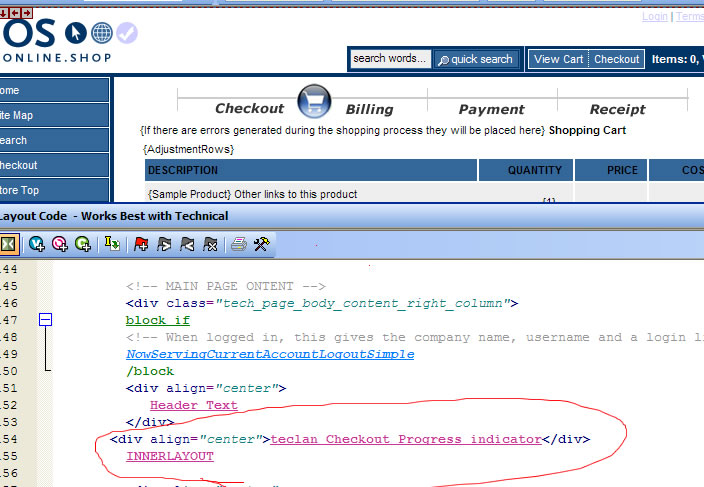Open the hammer and wrench tools icon

[262, 243]
